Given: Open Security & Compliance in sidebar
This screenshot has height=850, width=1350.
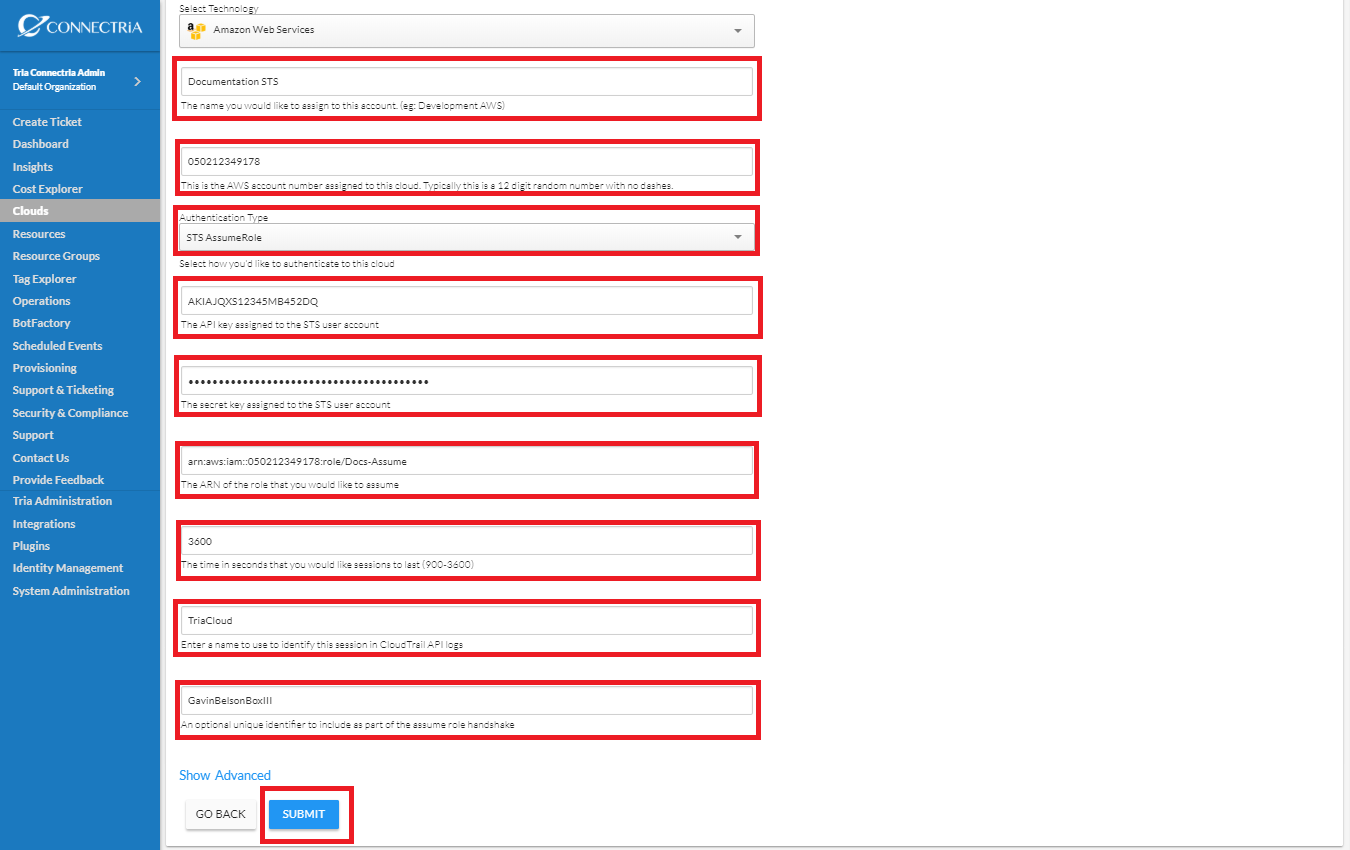Looking at the screenshot, I should pos(70,413).
